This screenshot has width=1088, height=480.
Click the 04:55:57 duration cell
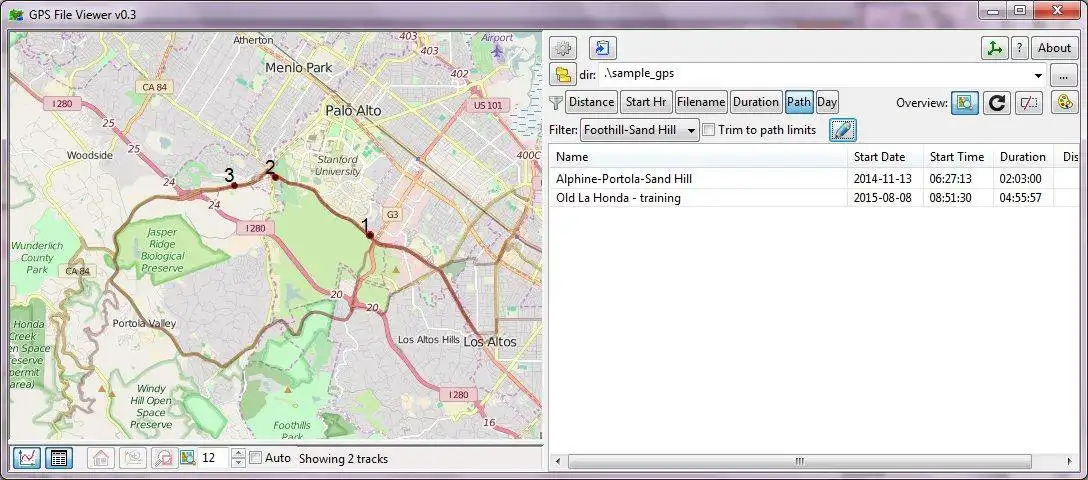click(x=1021, y=198)
